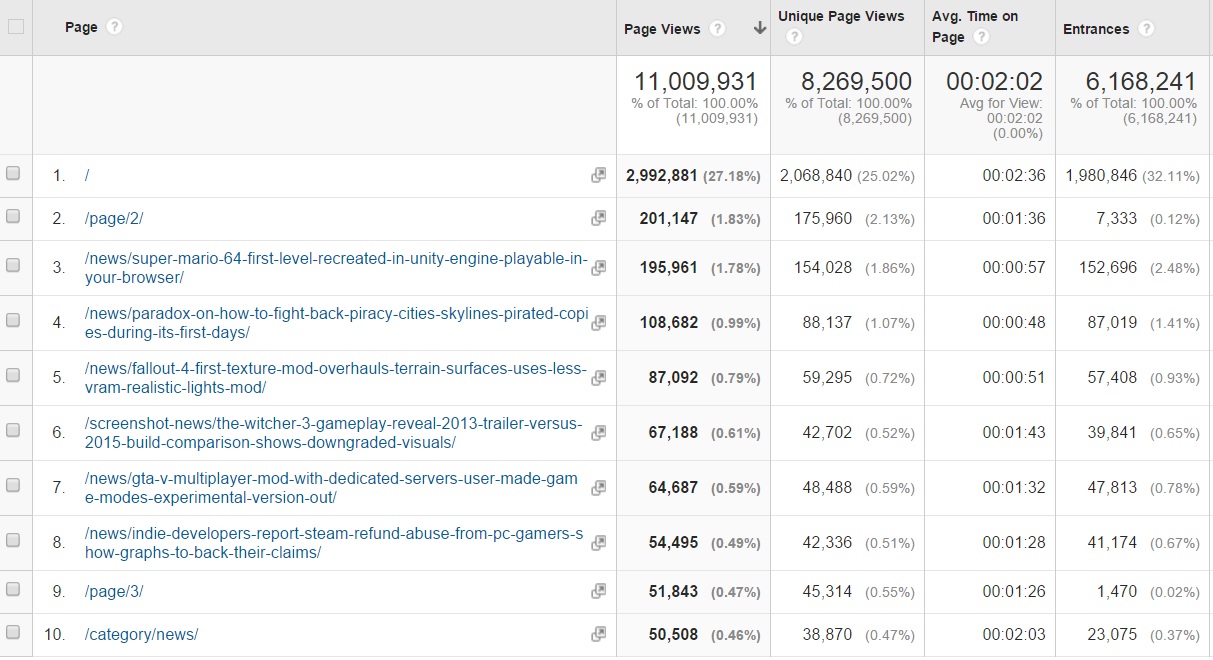Sort by Avg. Time on Page header

point(973,17)
